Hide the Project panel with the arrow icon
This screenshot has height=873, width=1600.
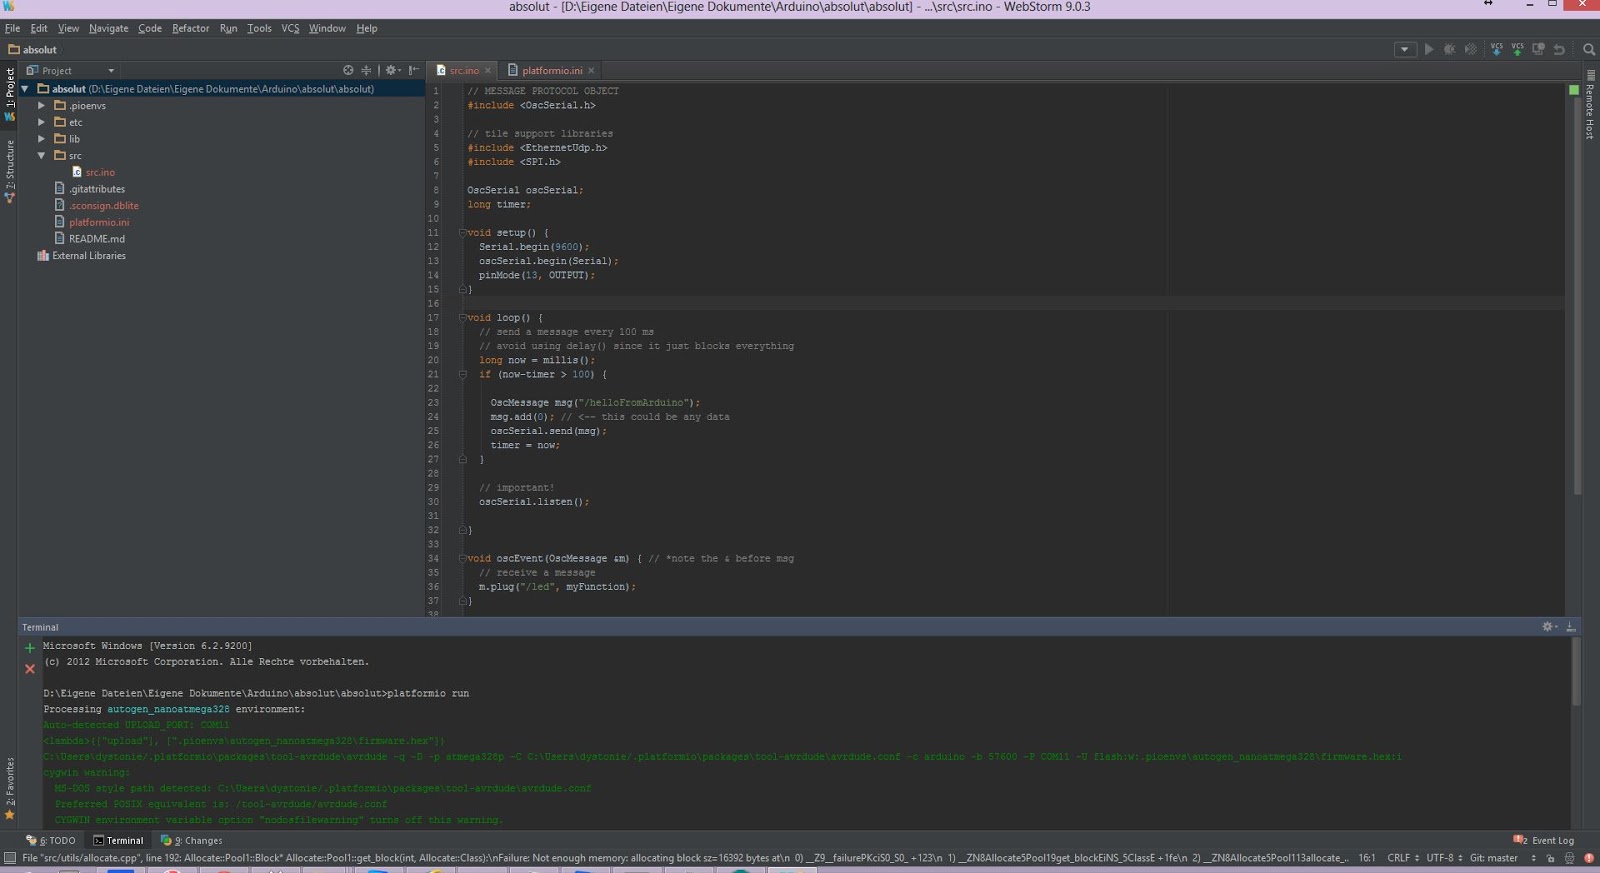click(x=413, y=70)
